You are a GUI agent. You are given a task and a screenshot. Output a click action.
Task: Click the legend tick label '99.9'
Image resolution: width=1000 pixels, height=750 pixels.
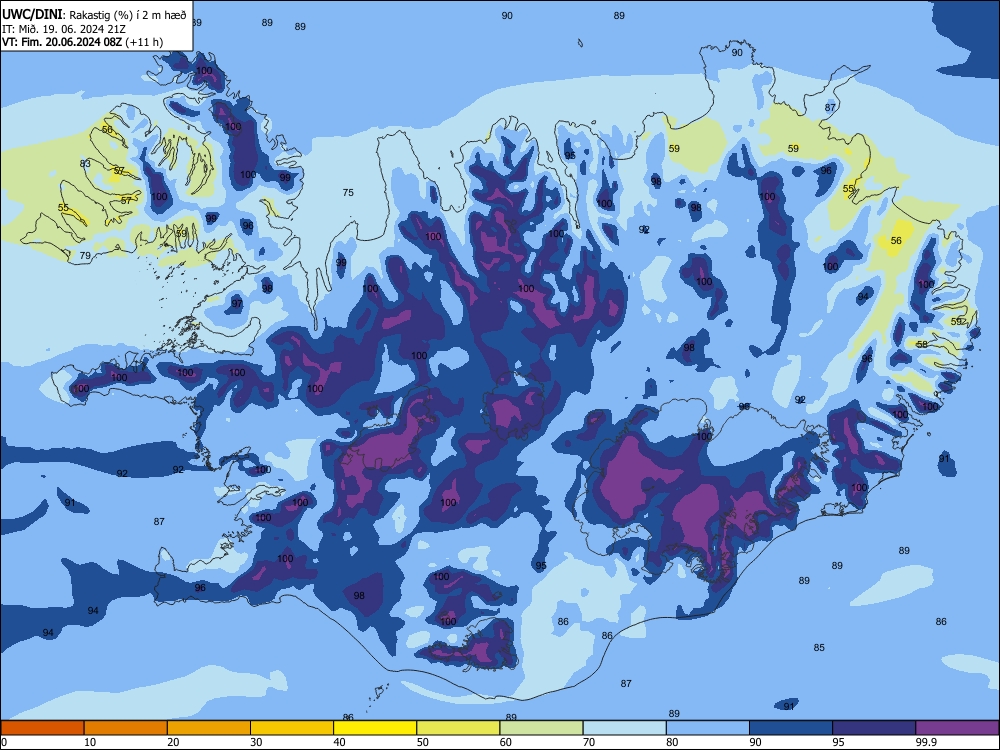click(x=925, y=742)
